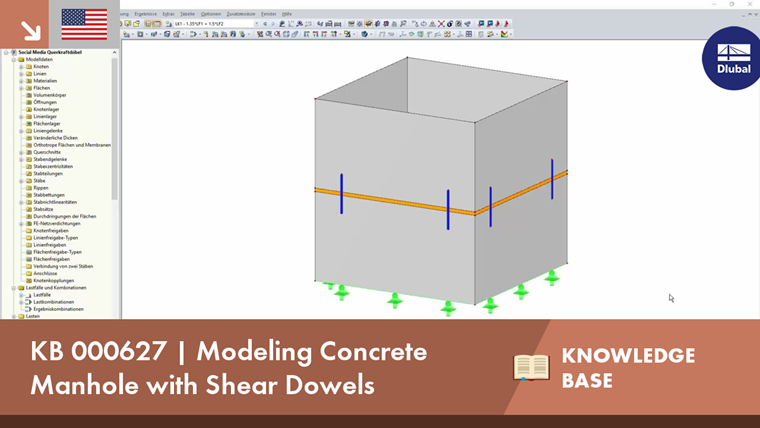Open the Zusatzmodule menu

point(241,14)
